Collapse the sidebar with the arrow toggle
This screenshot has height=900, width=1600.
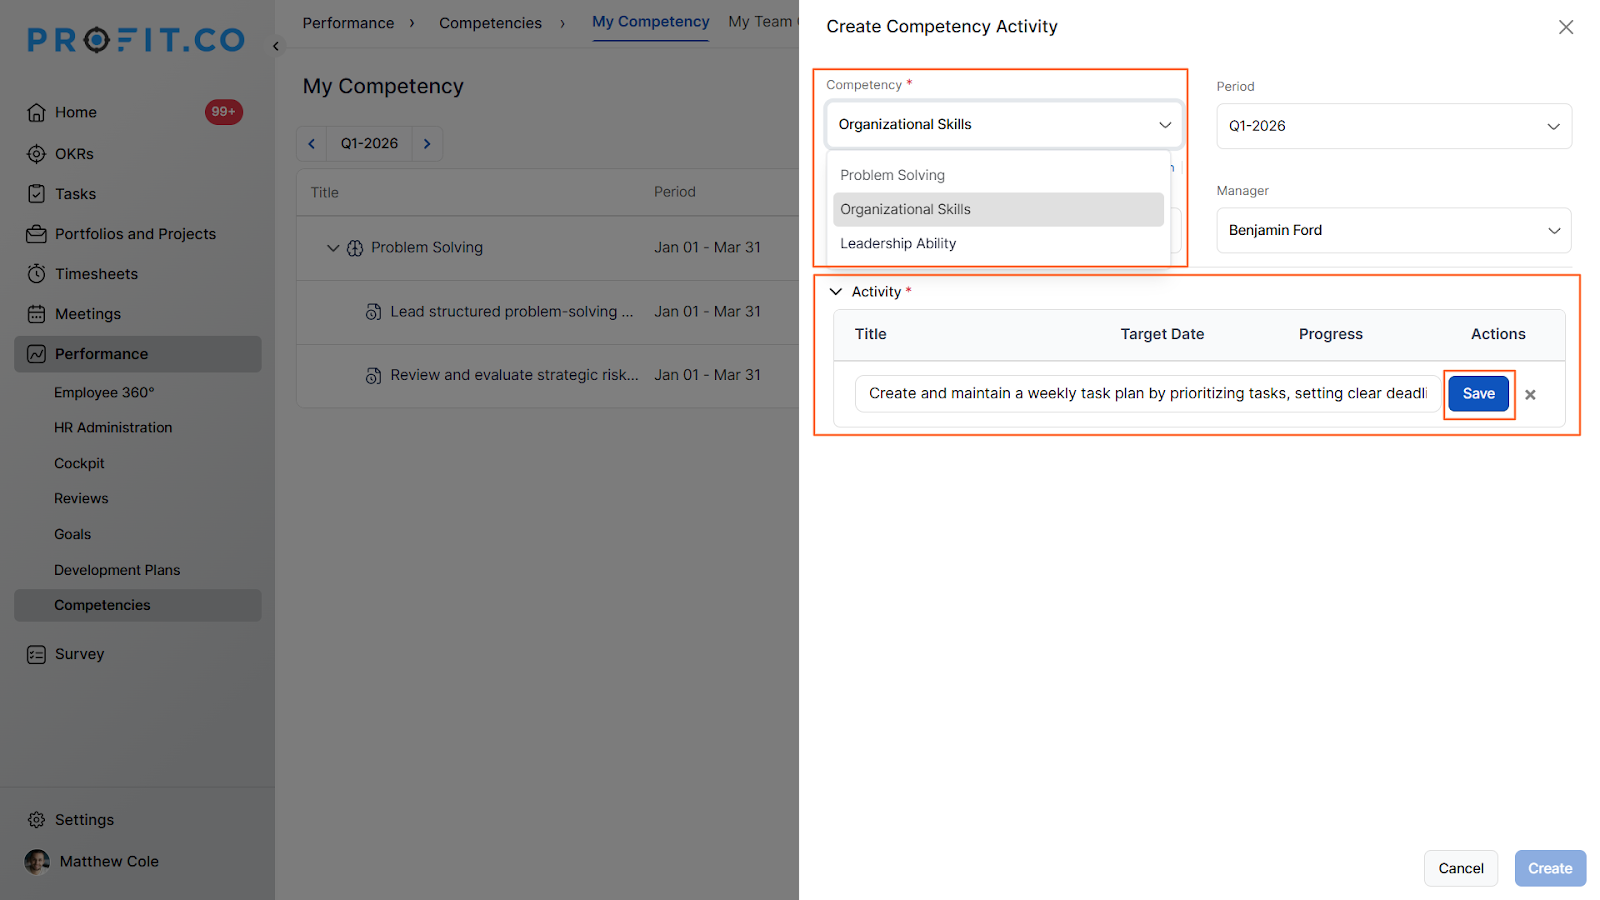tap(276, 46)
